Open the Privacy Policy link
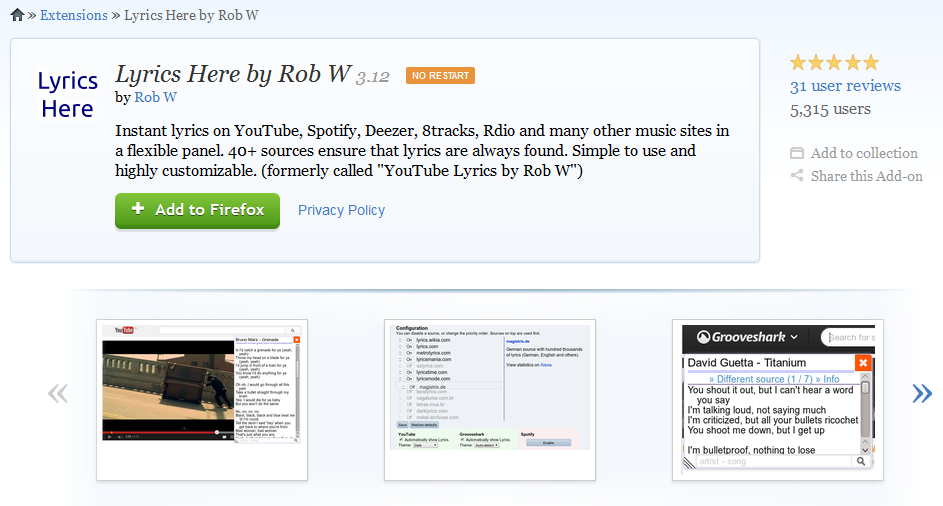Viewport: 943px width, 506px height. click(341, 210)
